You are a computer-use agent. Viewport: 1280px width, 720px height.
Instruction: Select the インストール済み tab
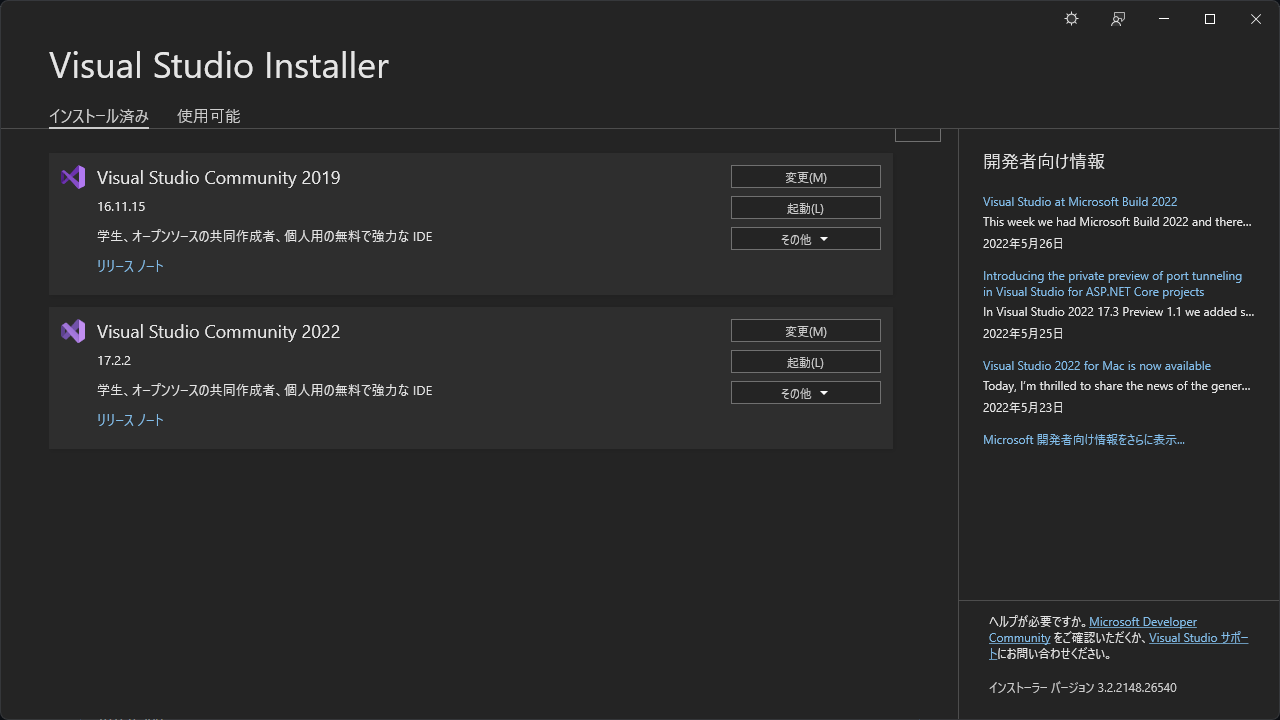99,116
